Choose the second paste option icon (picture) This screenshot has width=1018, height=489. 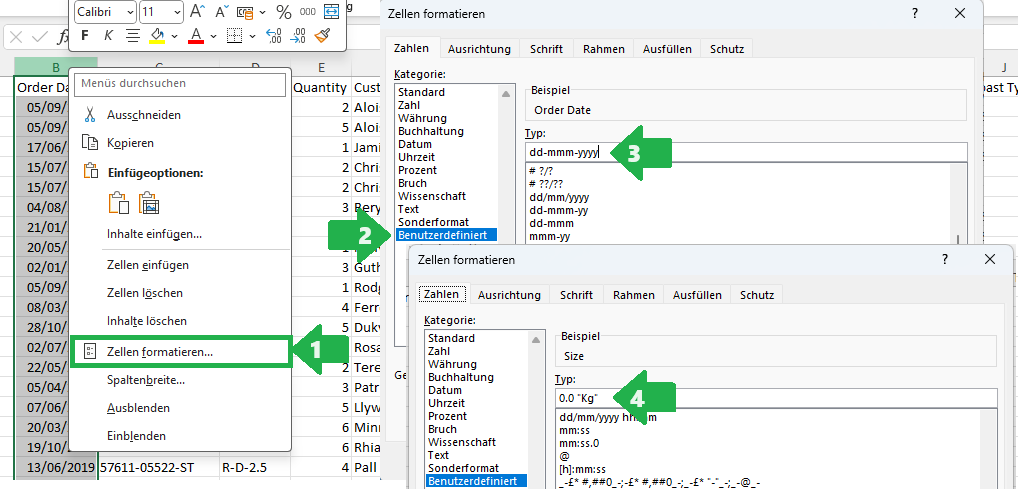(x=149, y=203)
